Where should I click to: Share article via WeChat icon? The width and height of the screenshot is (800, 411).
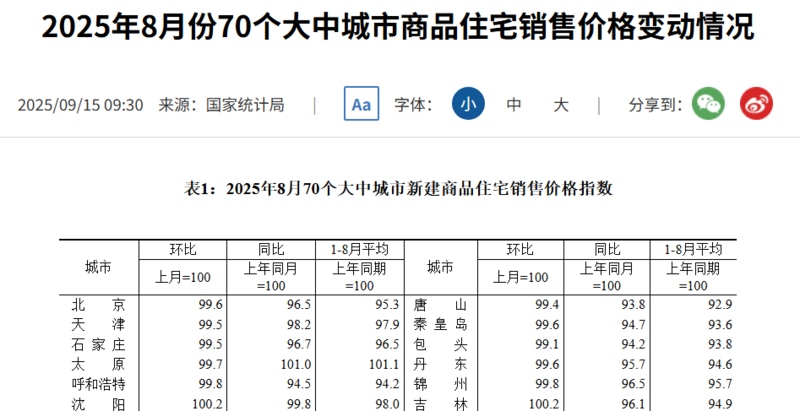[708, 104]
